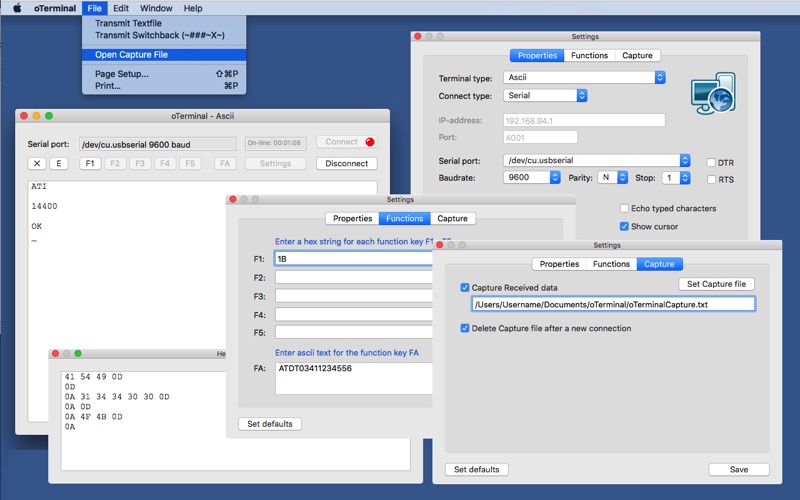Viewport: 800px width, 500px height.
Task: Choose Print from File menu
Action: [164, 86]
